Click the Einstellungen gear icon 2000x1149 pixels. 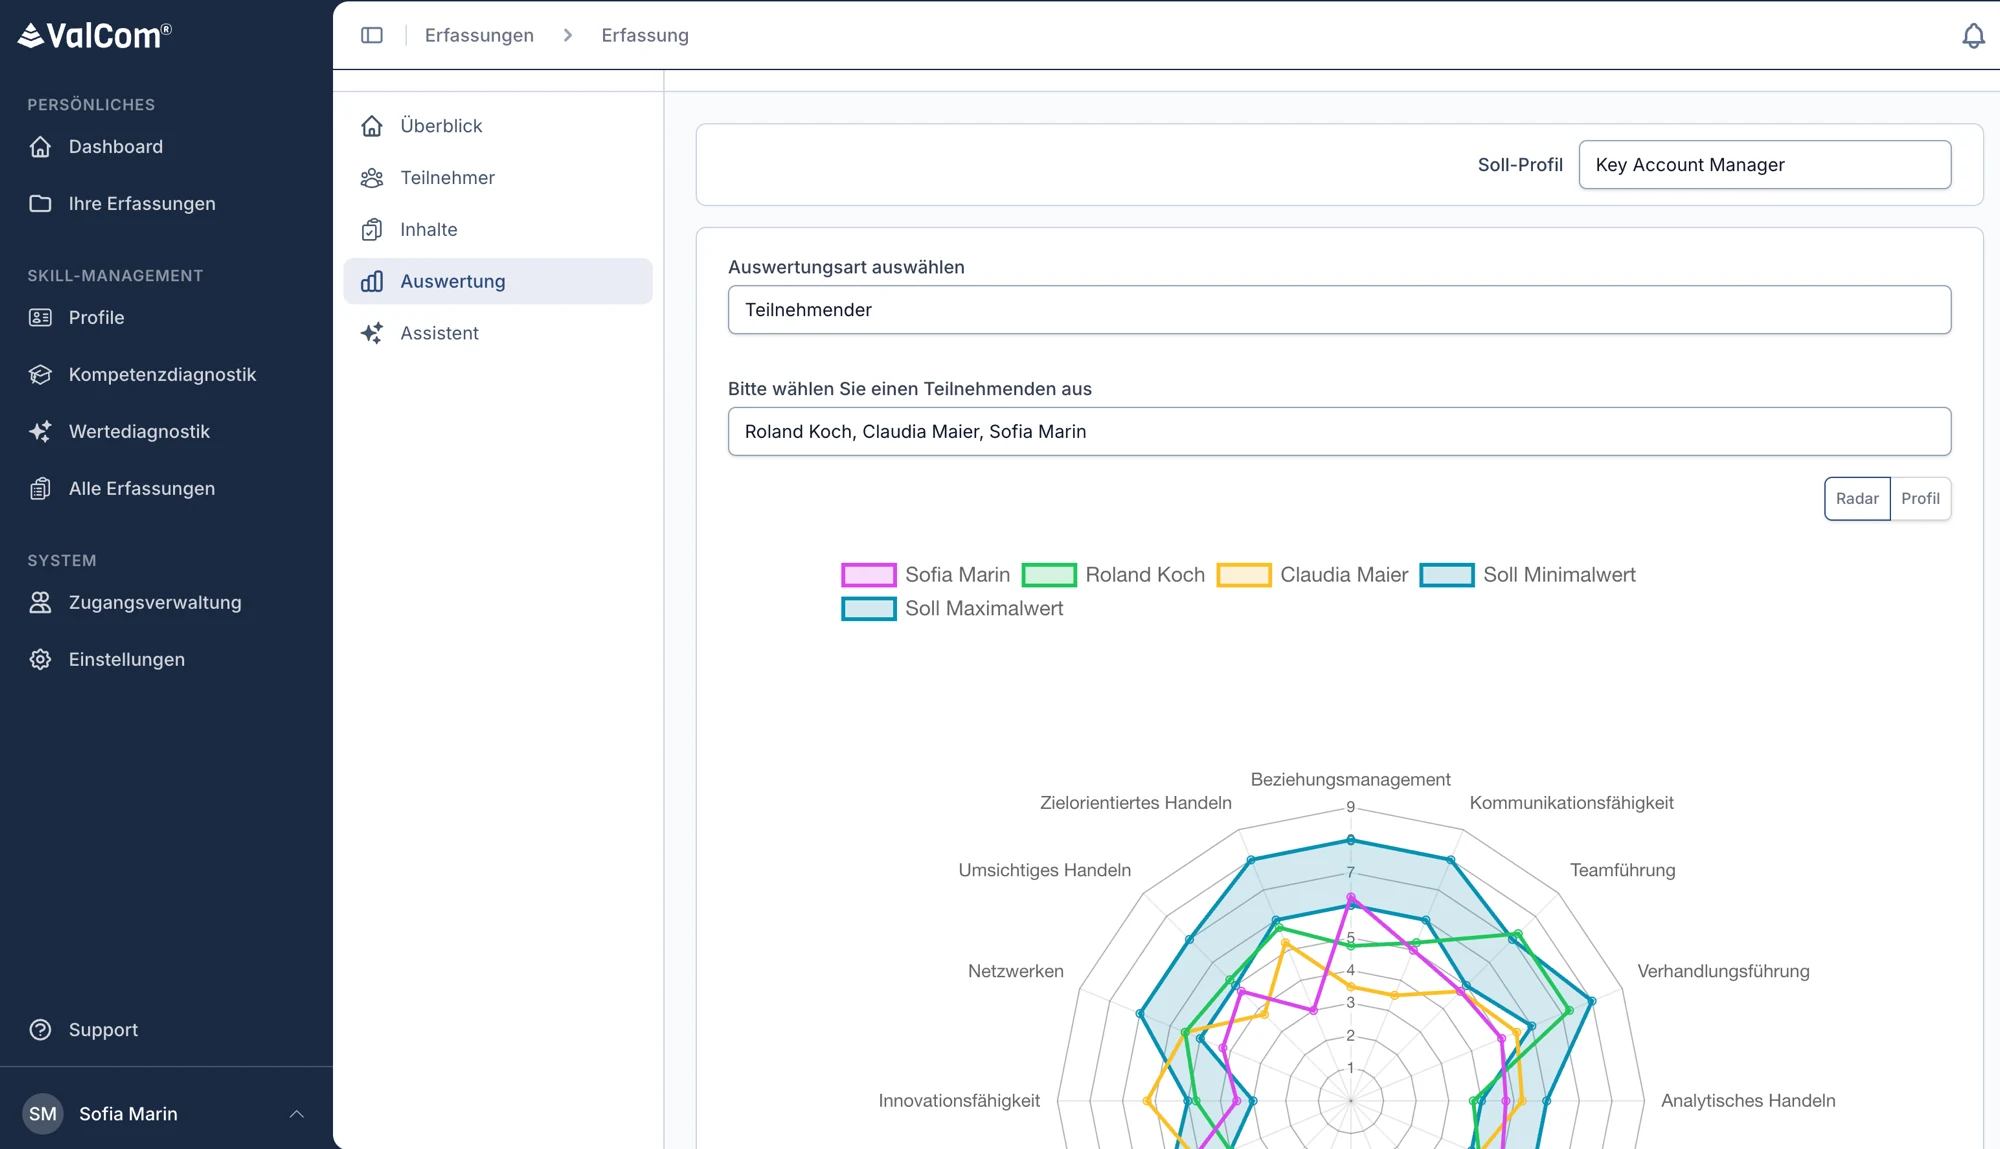[x=40, y=660]
